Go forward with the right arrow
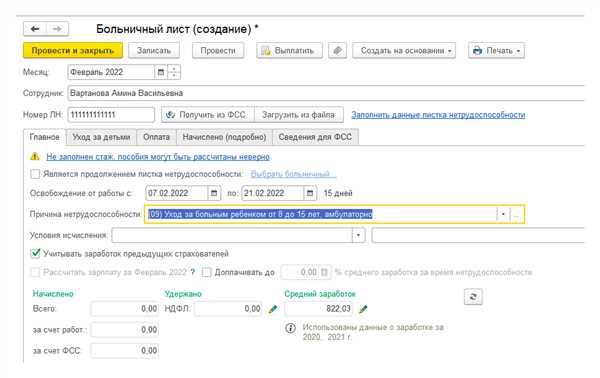 pos(57,29)
